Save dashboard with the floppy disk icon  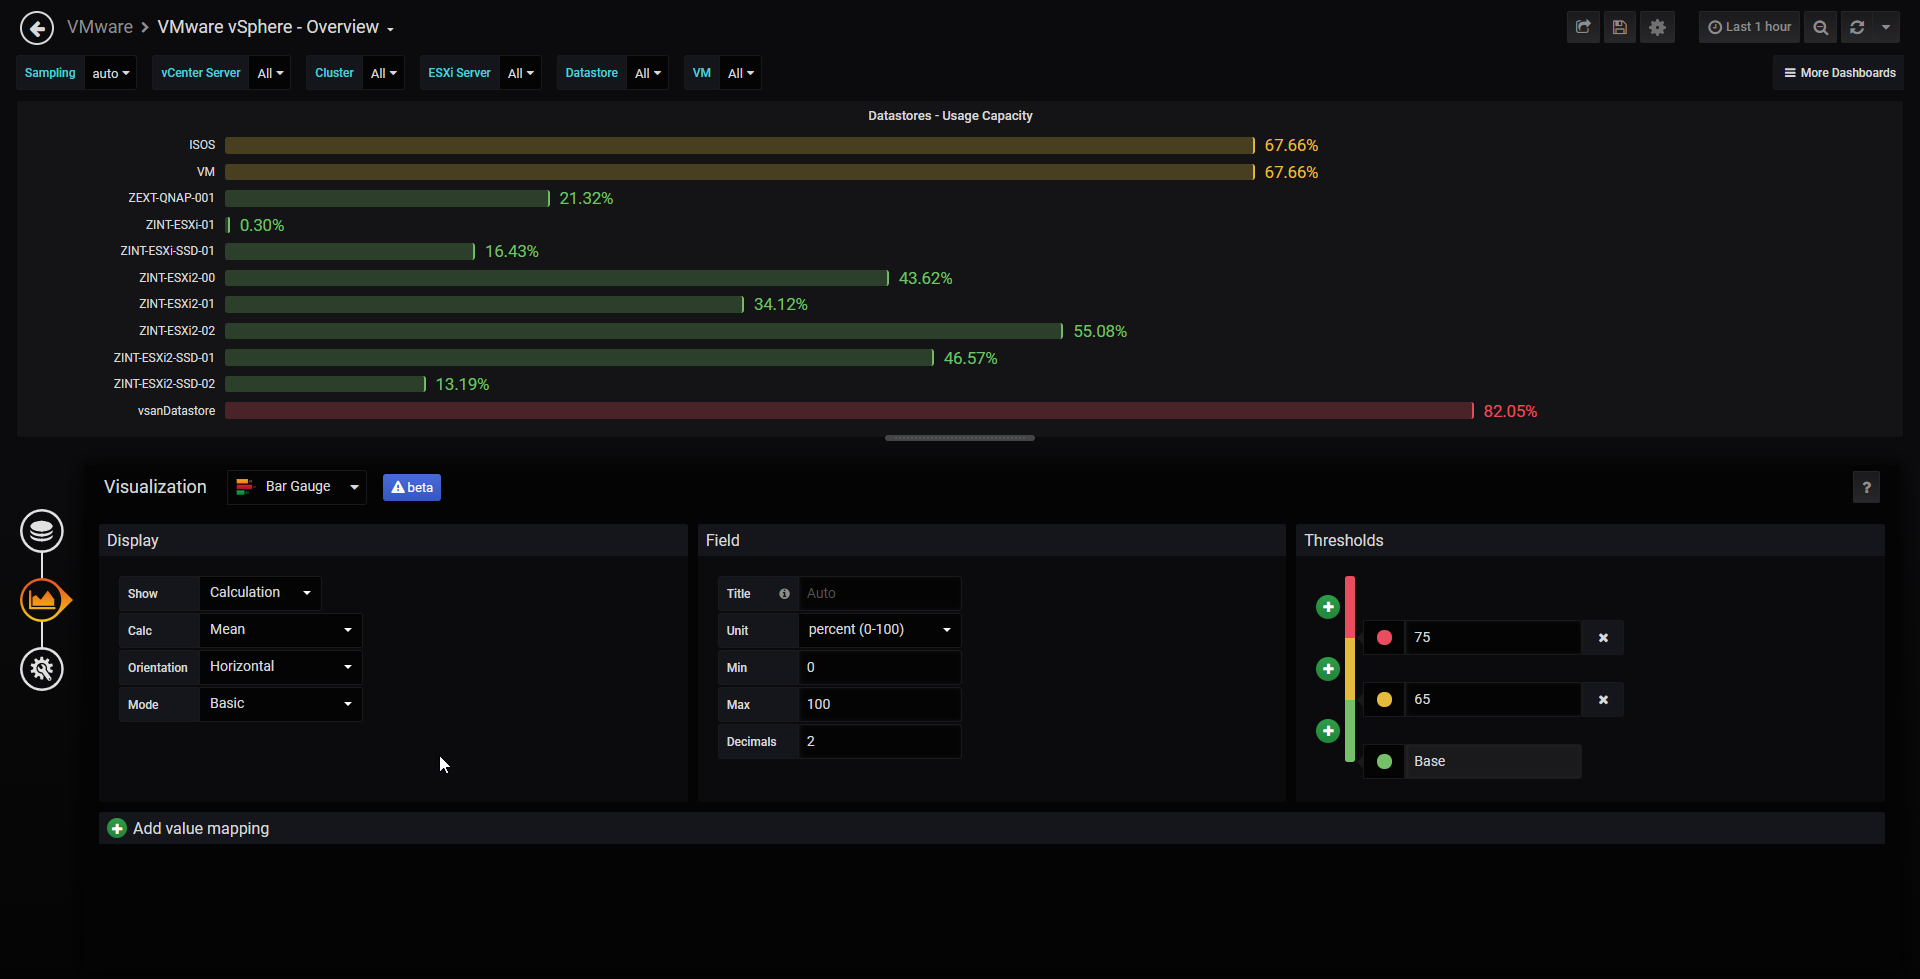1620,28
